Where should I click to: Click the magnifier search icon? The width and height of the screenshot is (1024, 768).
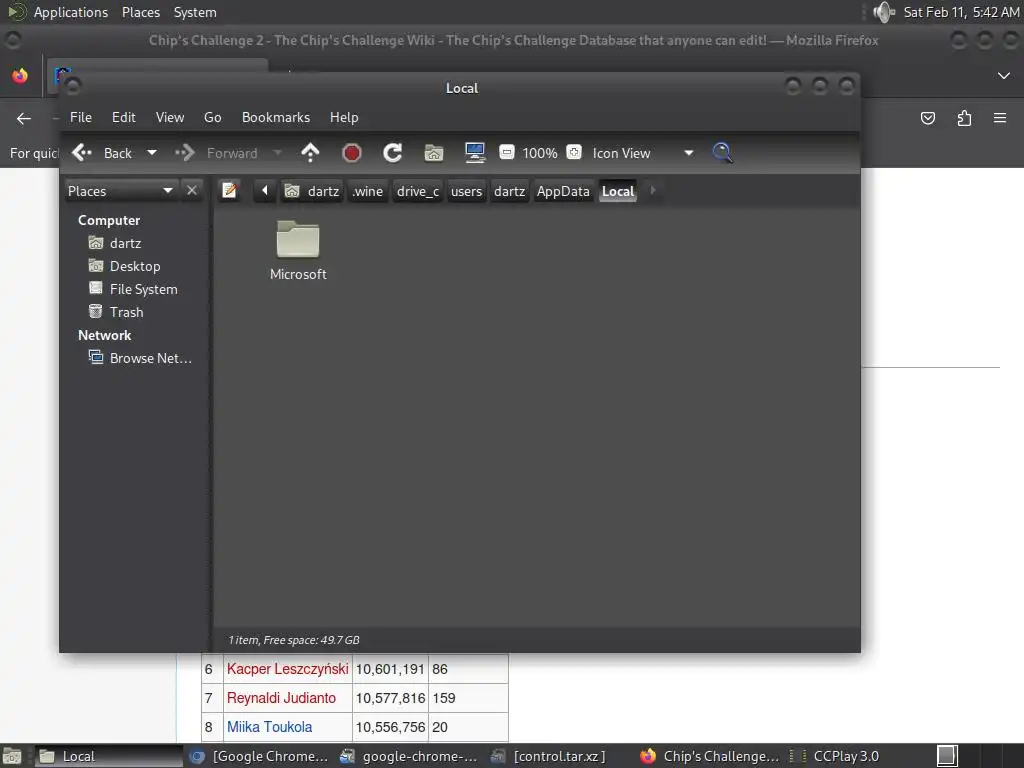[x=722, y=153]
